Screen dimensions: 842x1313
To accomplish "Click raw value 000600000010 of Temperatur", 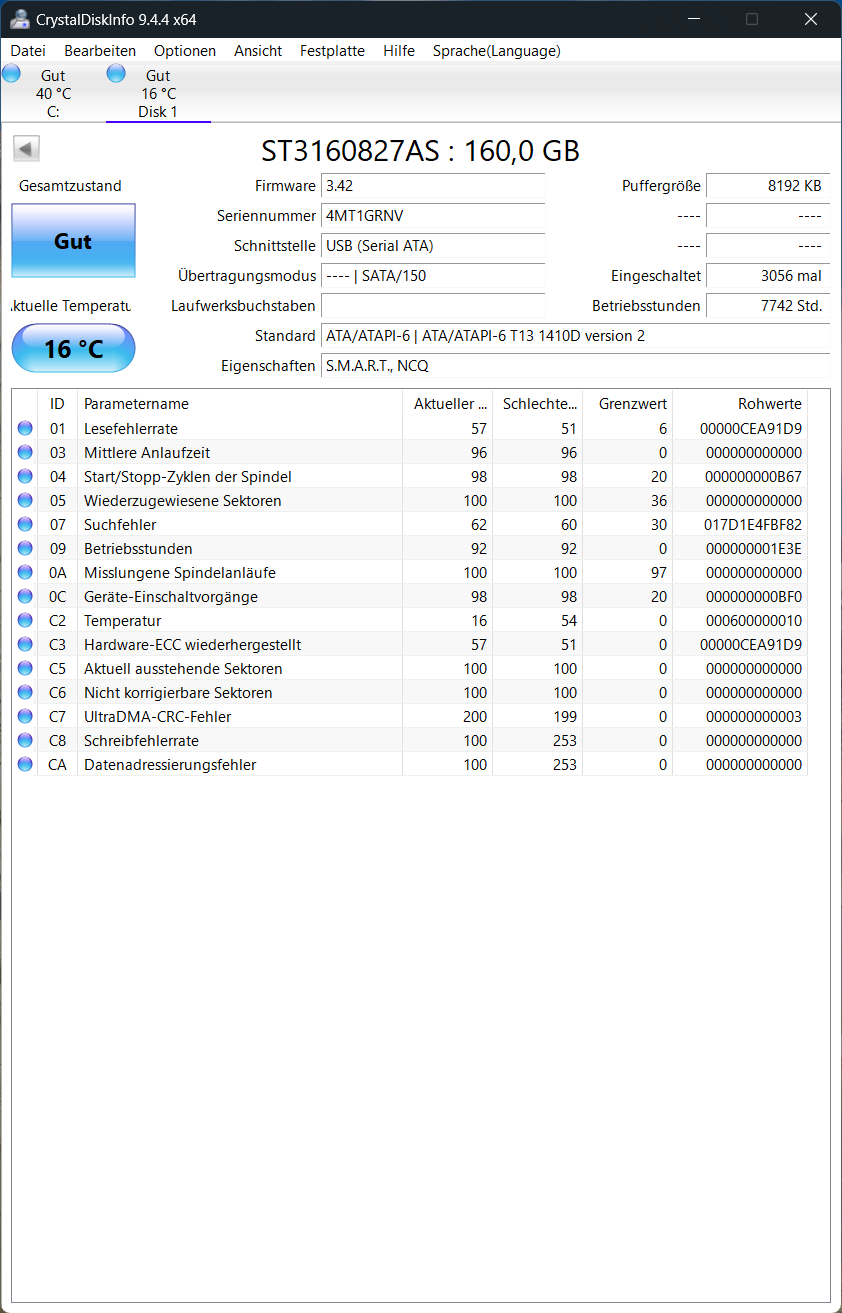I will (753, 621).
